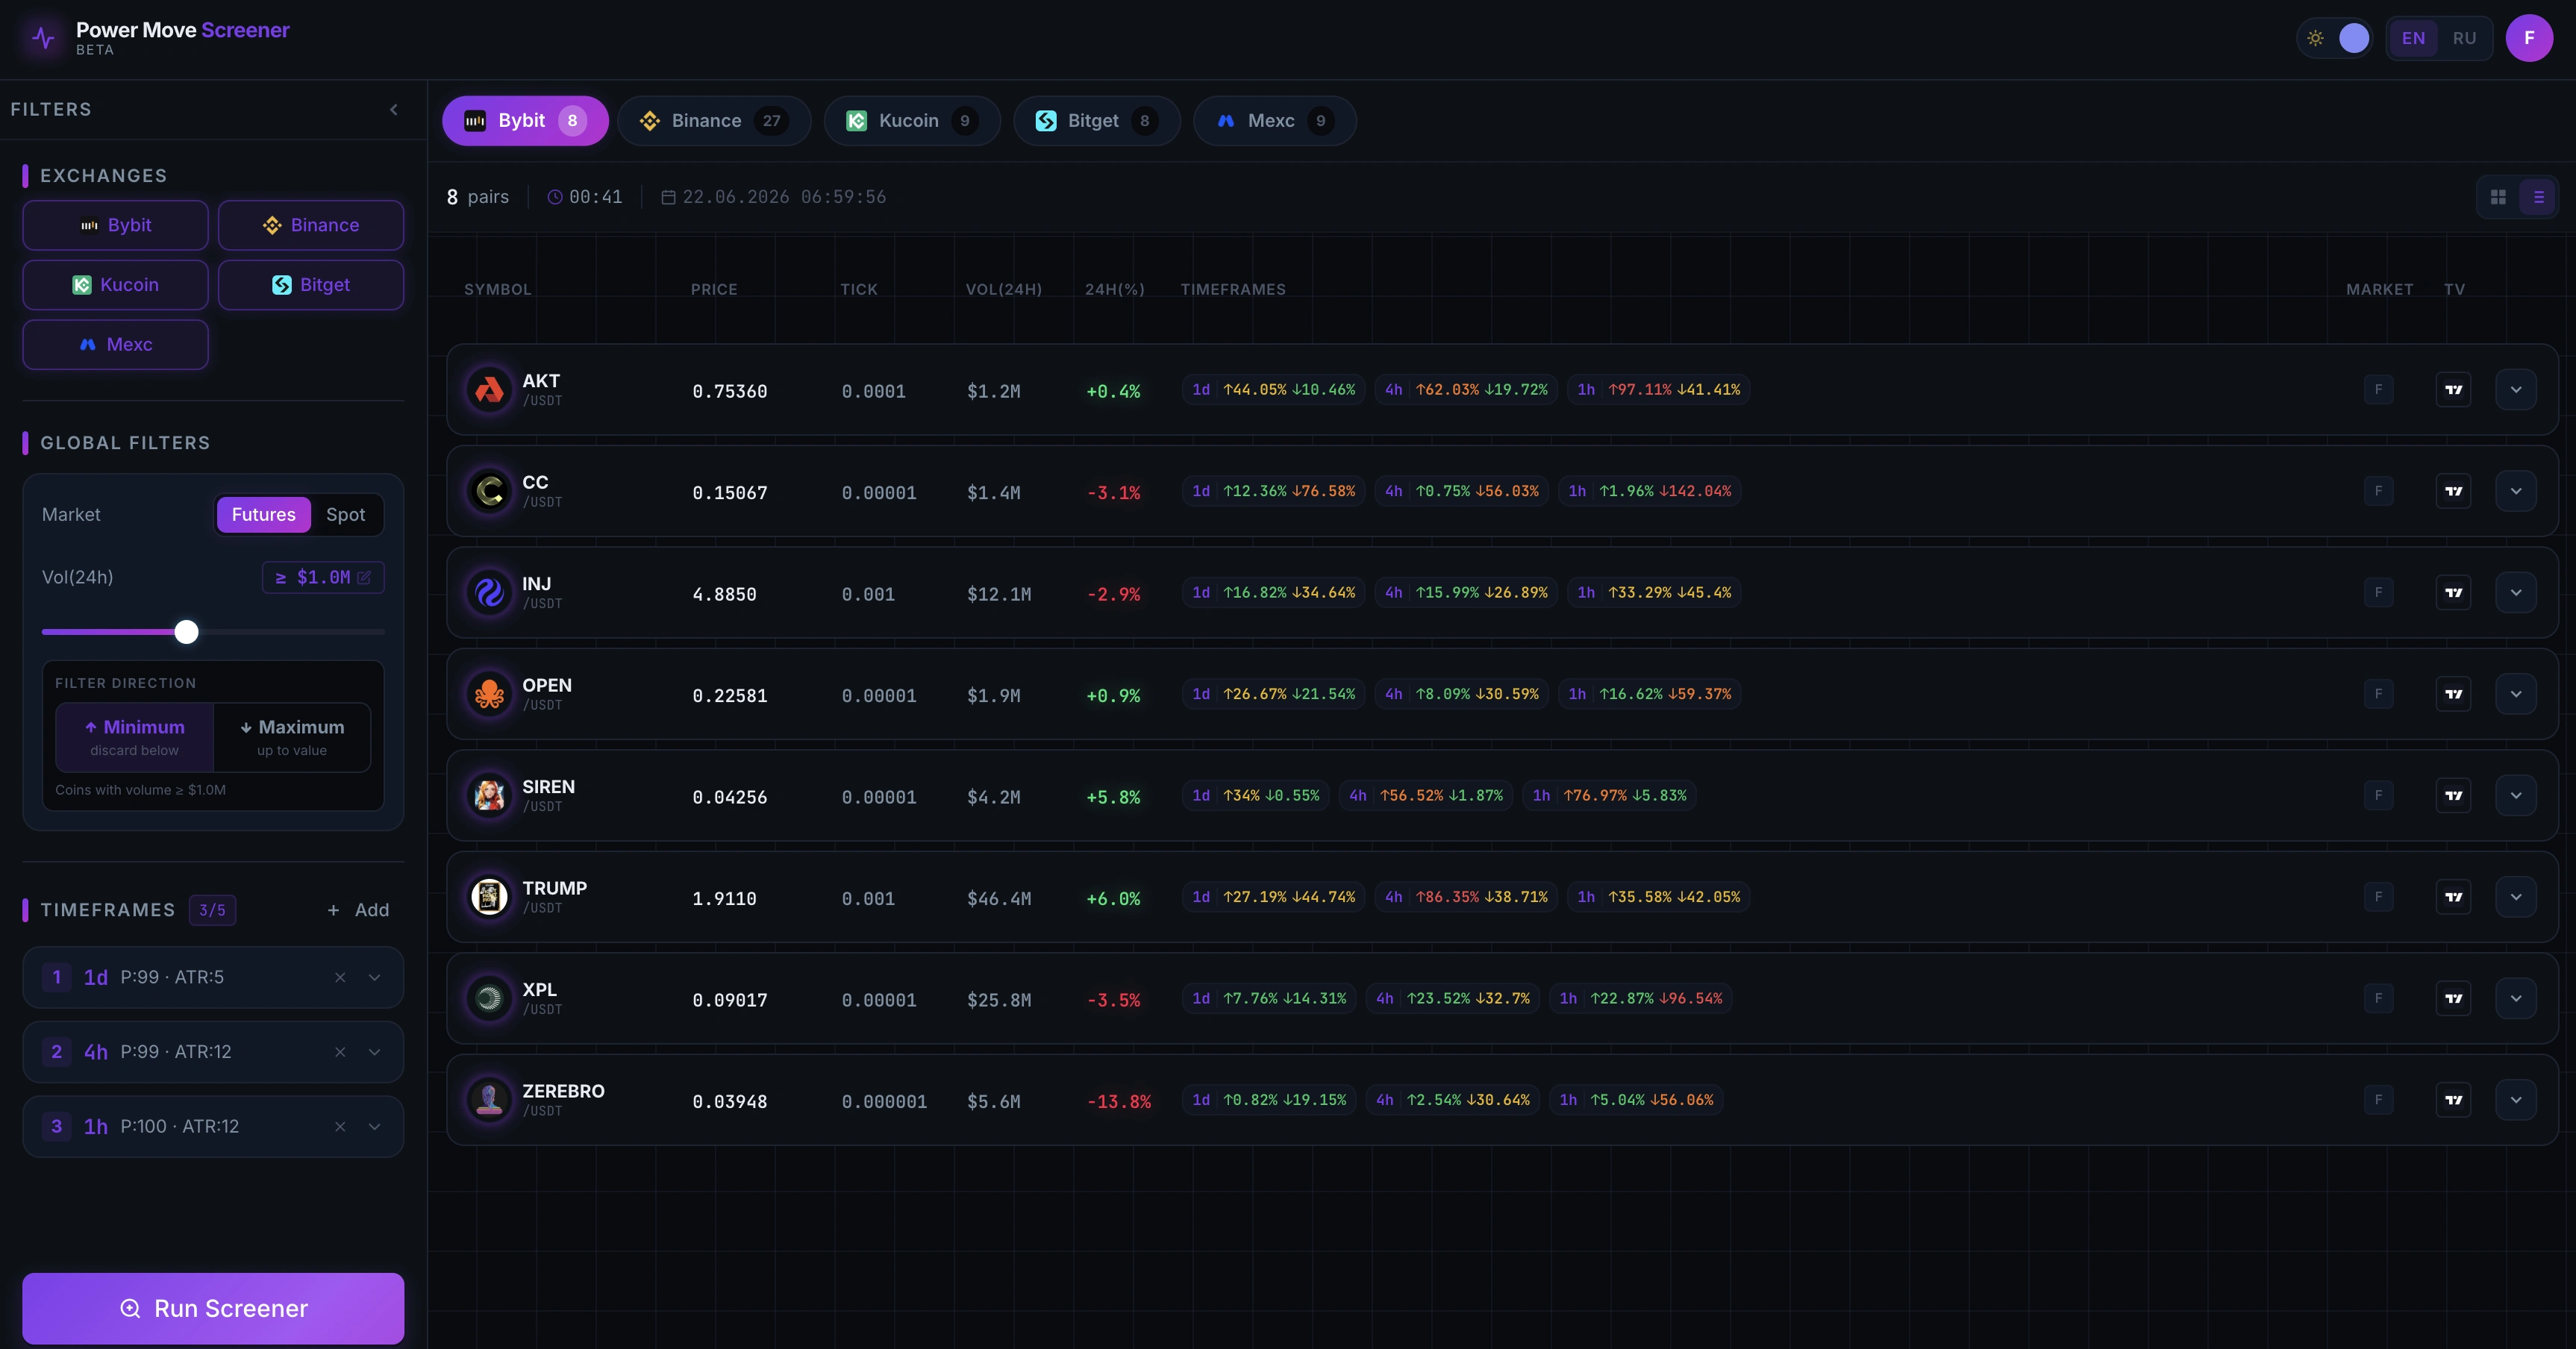The height and width of the screenshot is (1349, 2576).
Task: Sort by PRICE column header
Action: pyautogui.click(x=714, y=289)
